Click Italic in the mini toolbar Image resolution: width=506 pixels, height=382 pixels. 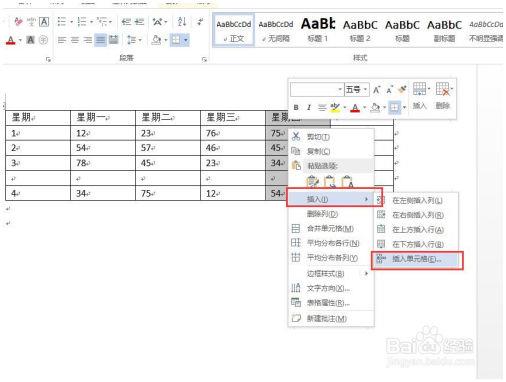tap(309, 107)
